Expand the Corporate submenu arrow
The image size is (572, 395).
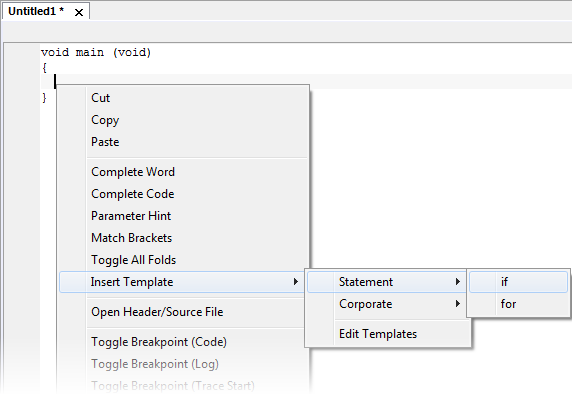457,303
